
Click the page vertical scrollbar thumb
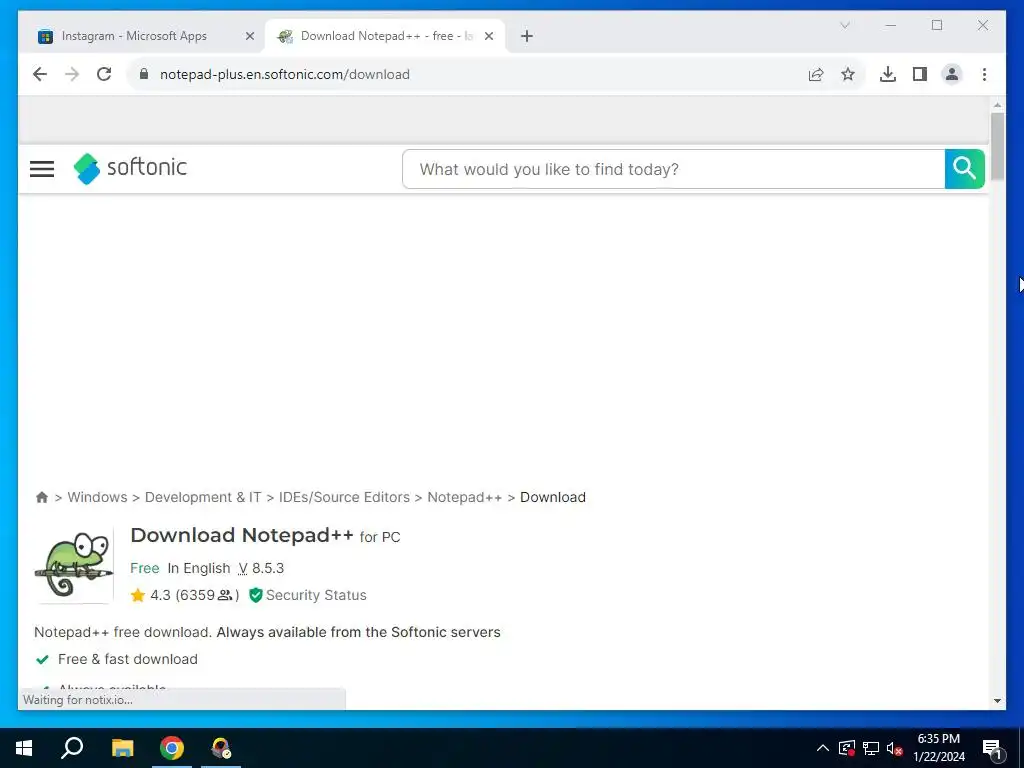[x=997, y=146]
